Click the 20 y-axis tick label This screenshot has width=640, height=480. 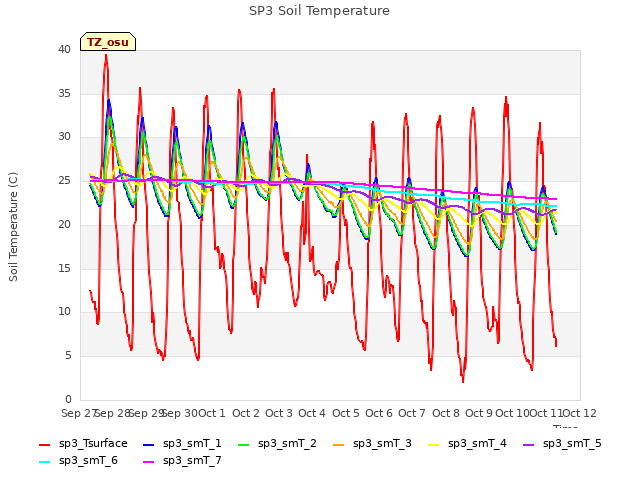tap(64, 224)
